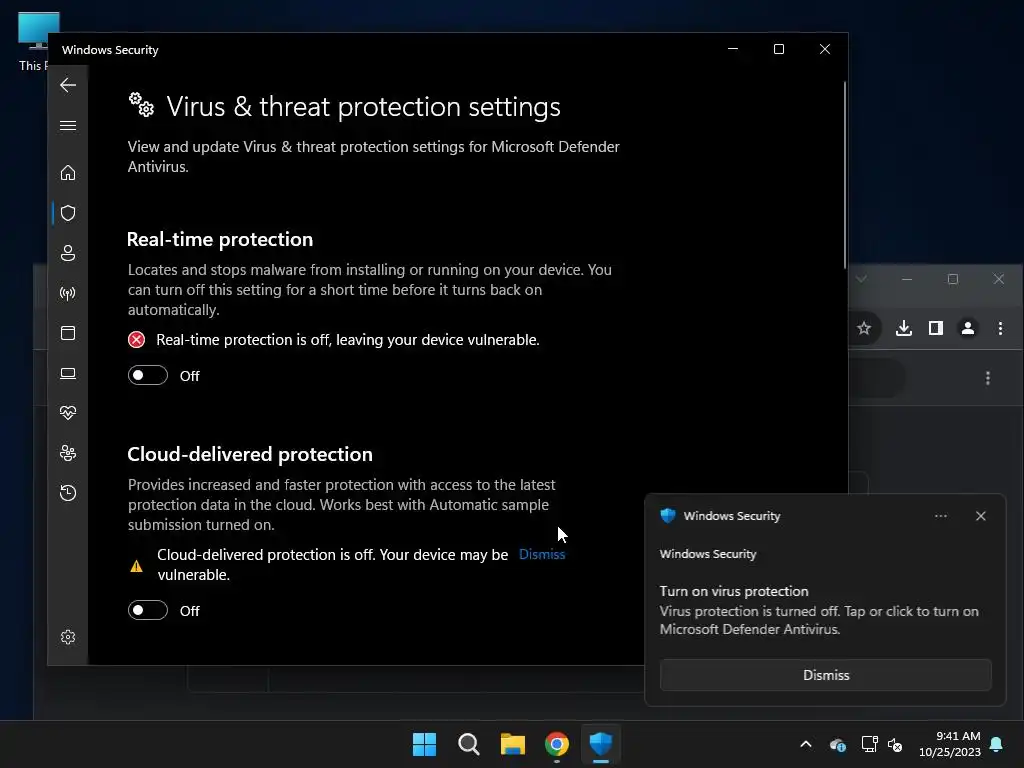
Task: Show hidden system tray icons chevron
Action: [x=806, y=744]
